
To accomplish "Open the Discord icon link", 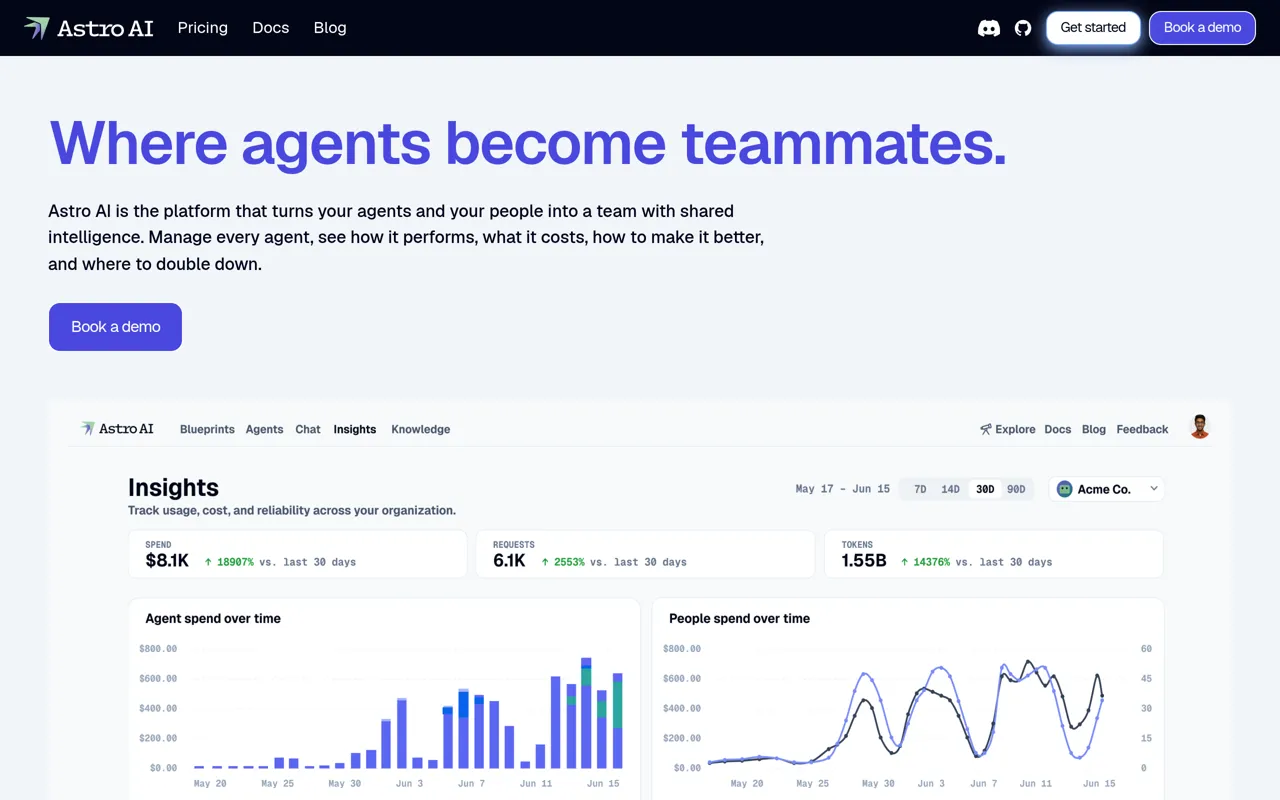I will (989, 28).
